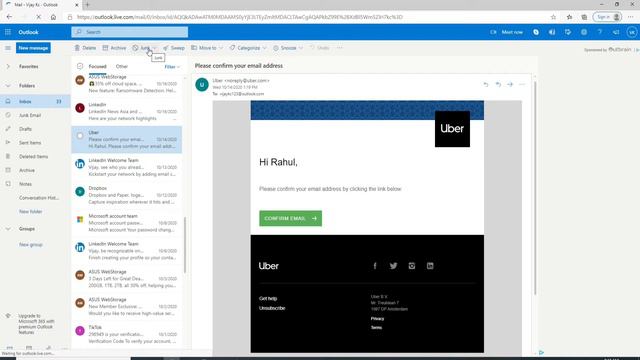Compose with the New message button

coord(33,48)
